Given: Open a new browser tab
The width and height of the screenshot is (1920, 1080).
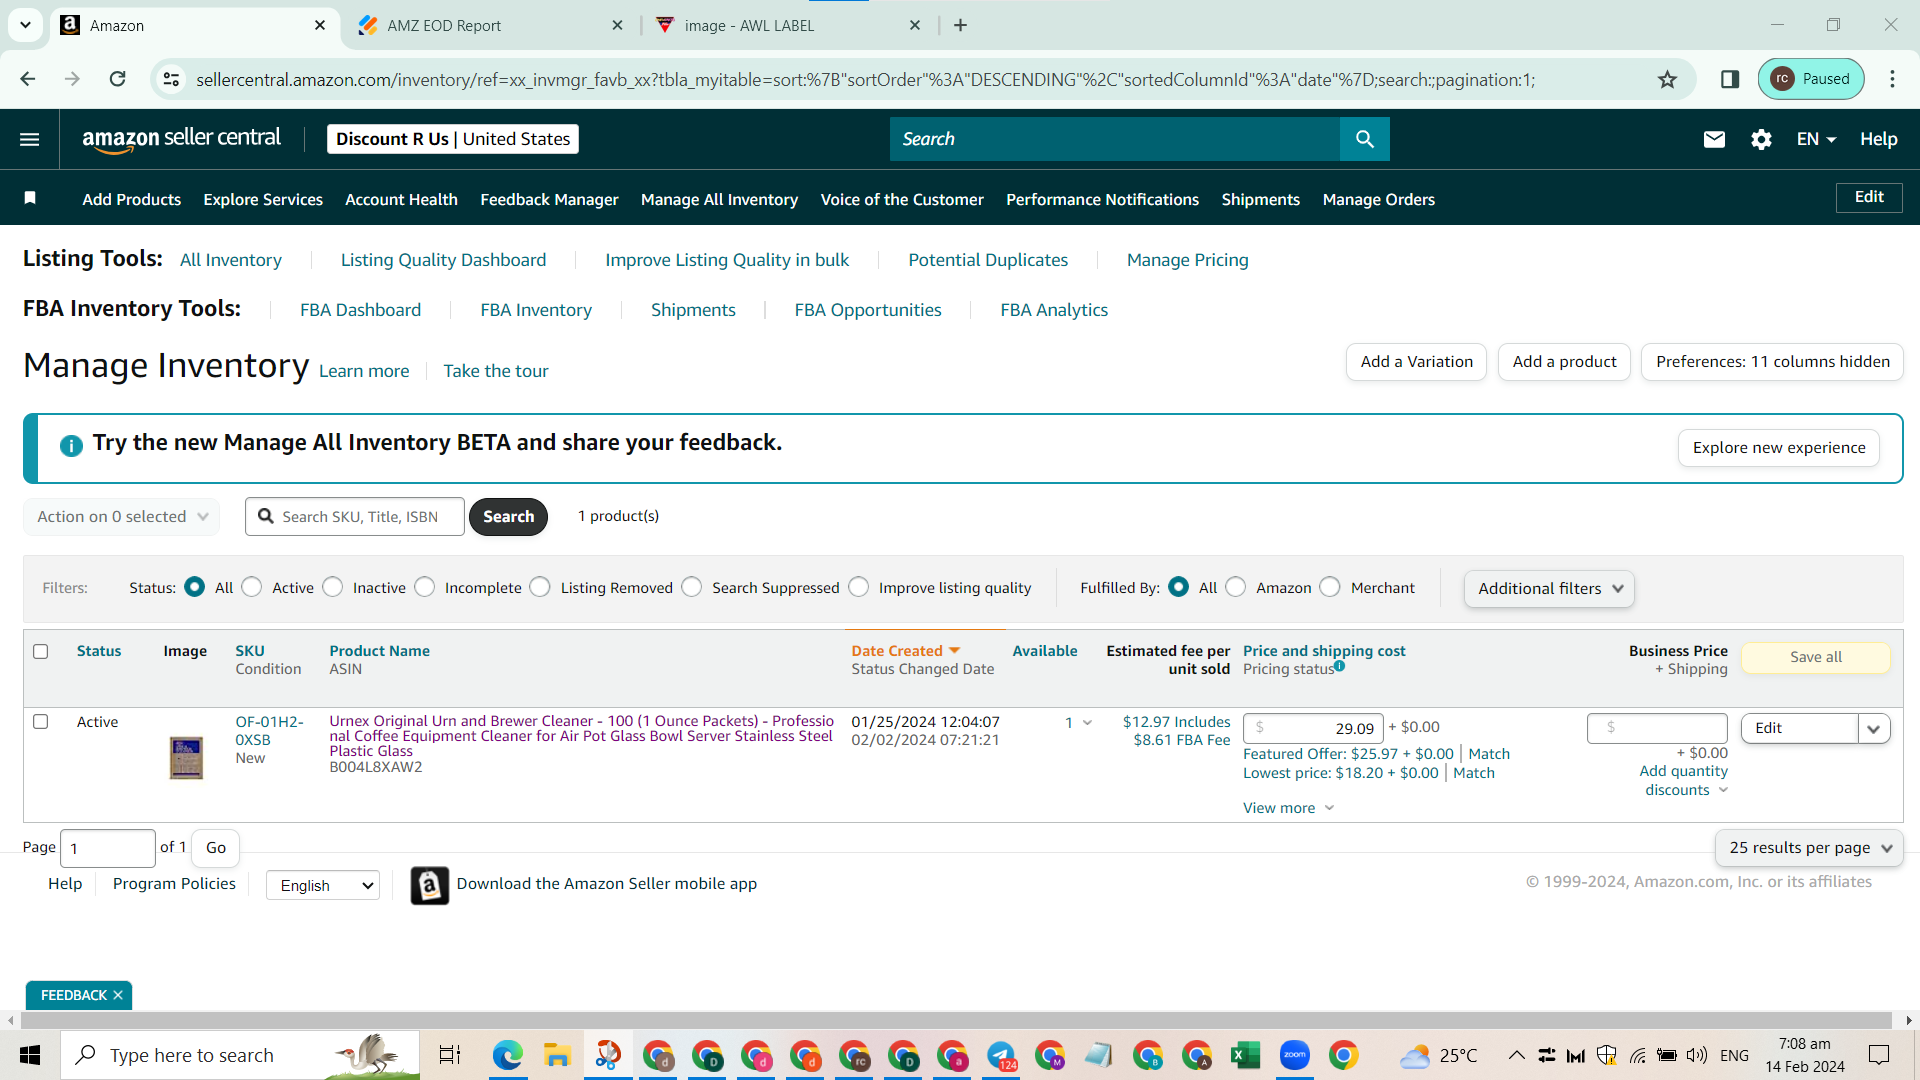Looking at the screenshot, I should (960, 25).
